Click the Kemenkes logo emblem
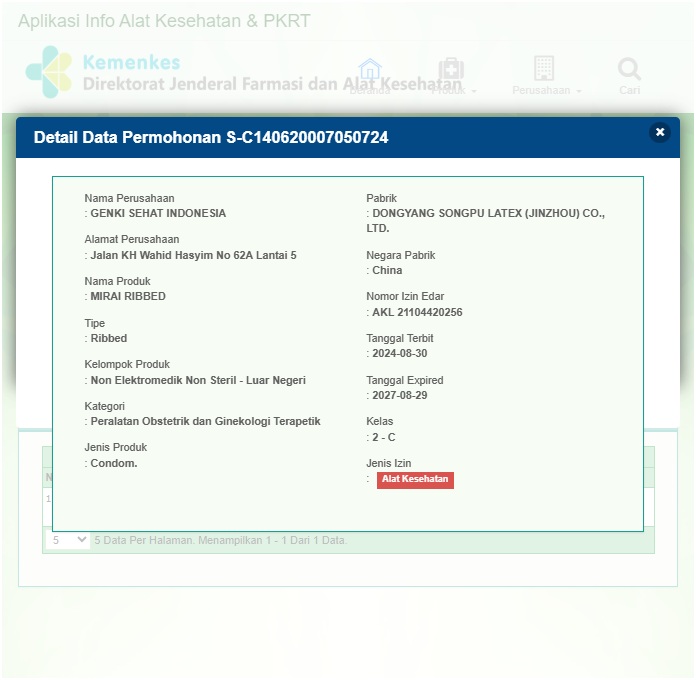The image size is (696, 680). point(49,72)
